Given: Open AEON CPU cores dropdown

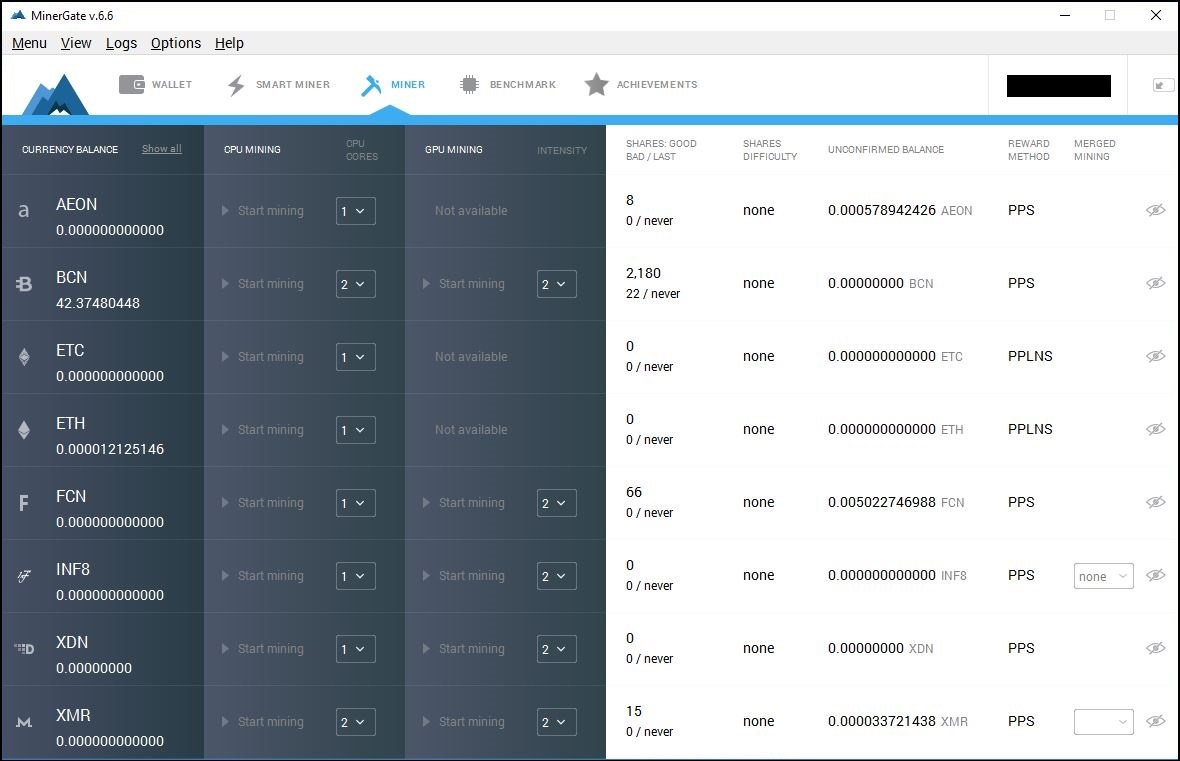Looking at the screenshot, I should [355, 211].
